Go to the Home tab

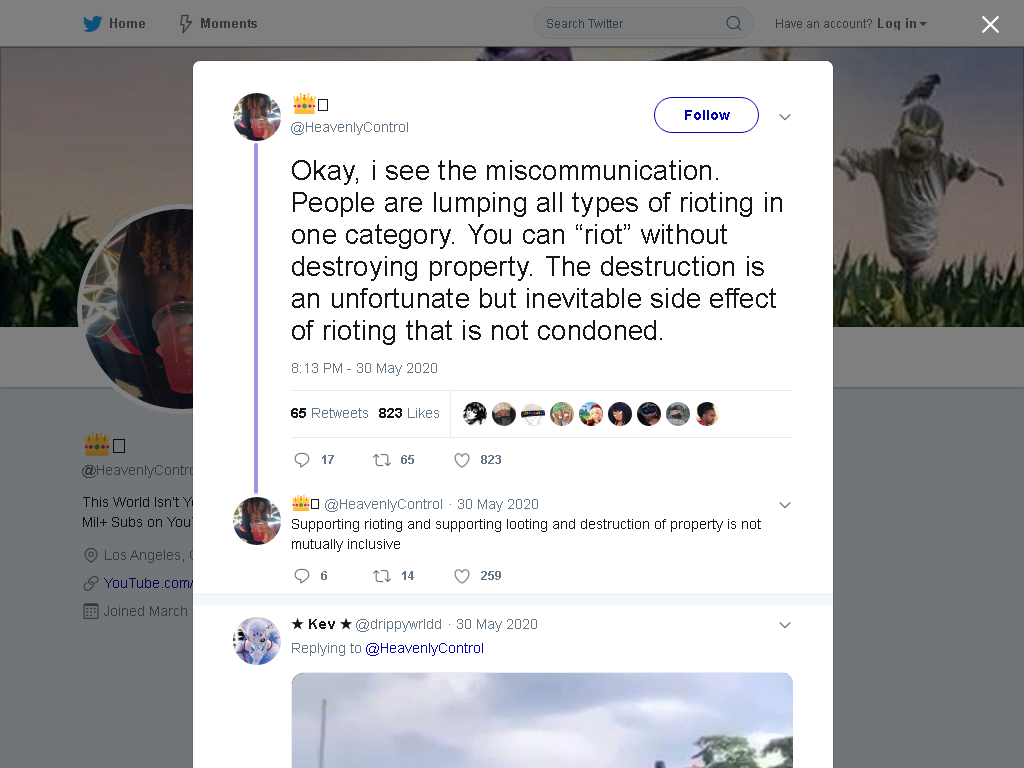coord(114,24)
